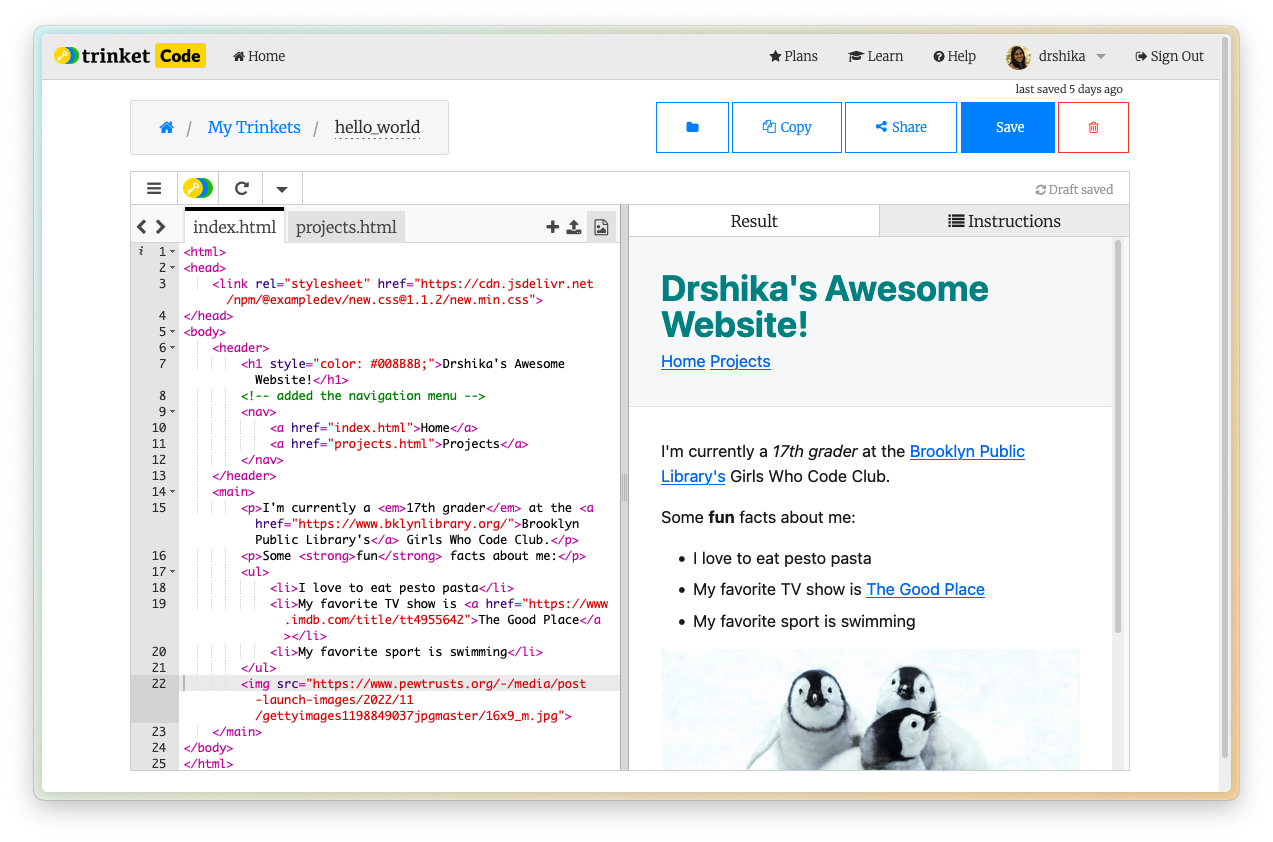Screen dimensions: 1273x842
Task: Open the image library icon
Action: tap(601, 227)
